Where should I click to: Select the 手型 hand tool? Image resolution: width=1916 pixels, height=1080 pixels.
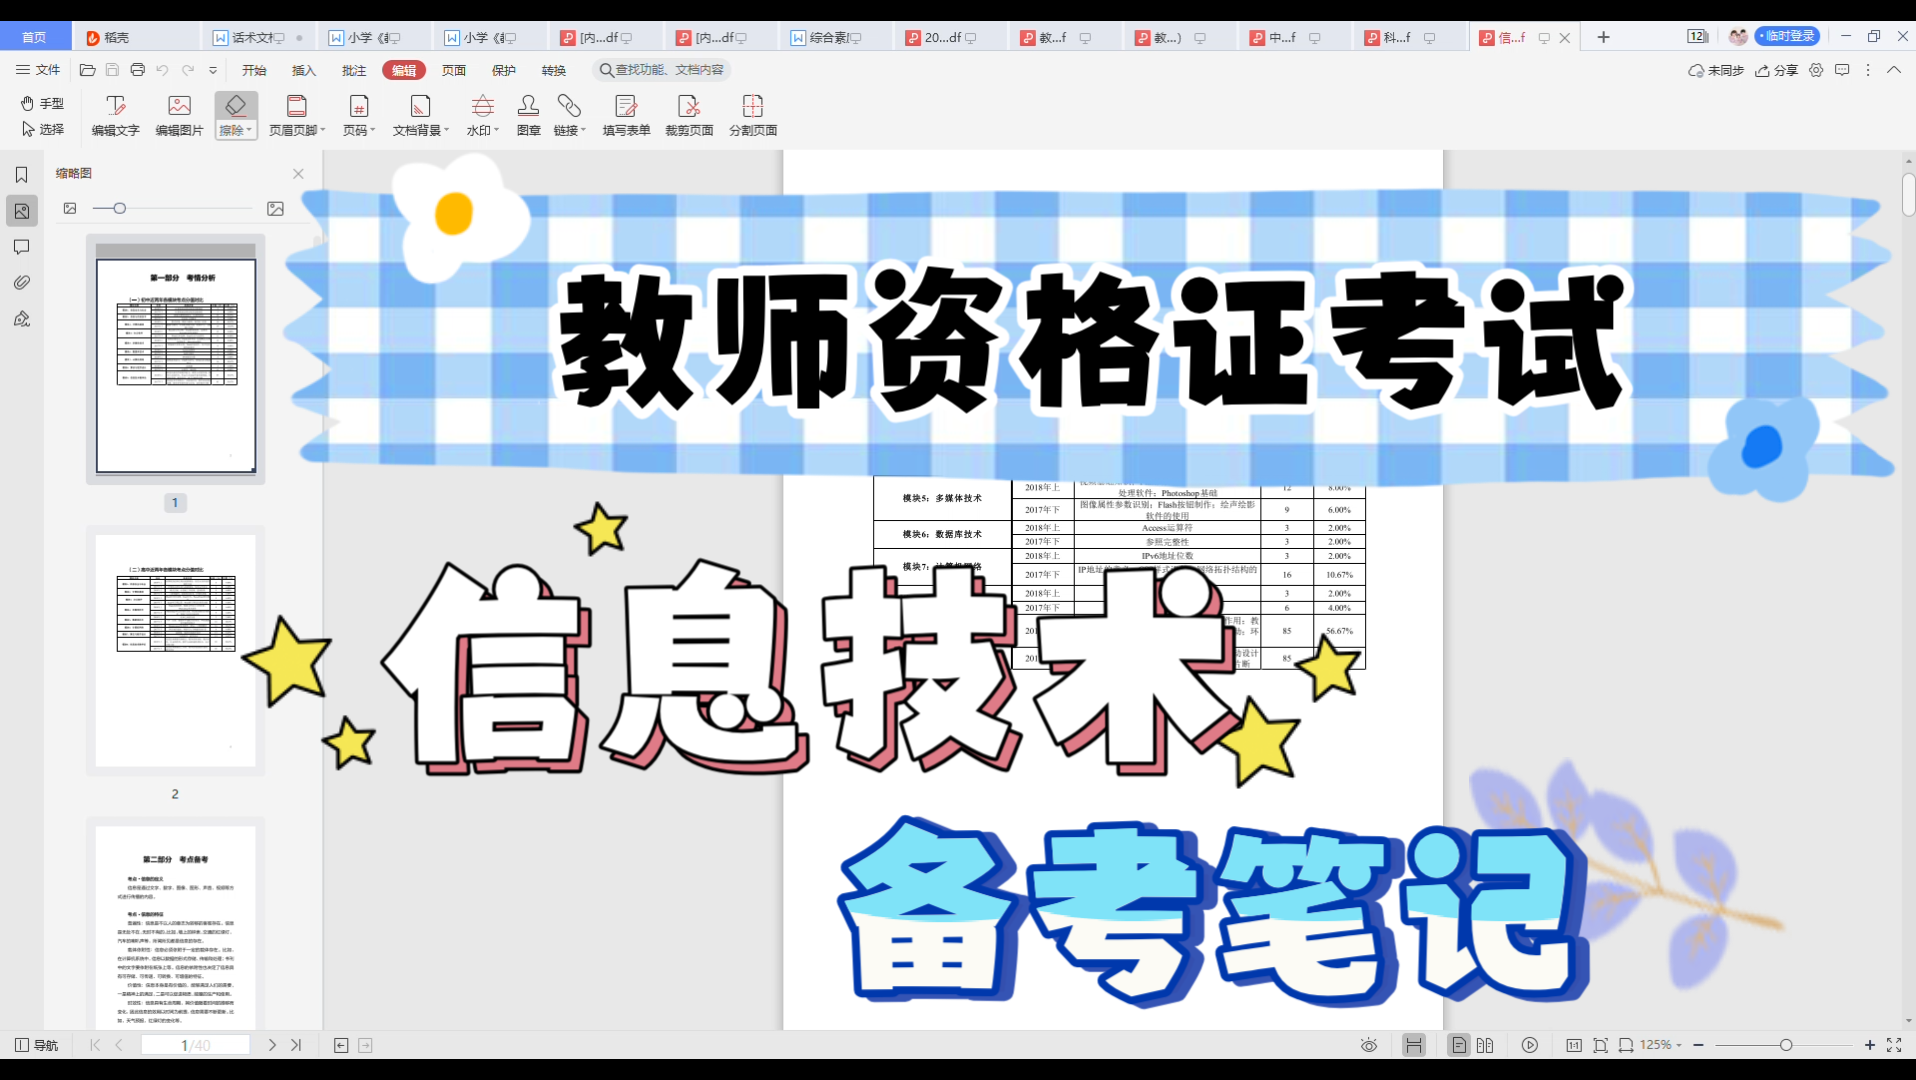[x=42, y=103]
